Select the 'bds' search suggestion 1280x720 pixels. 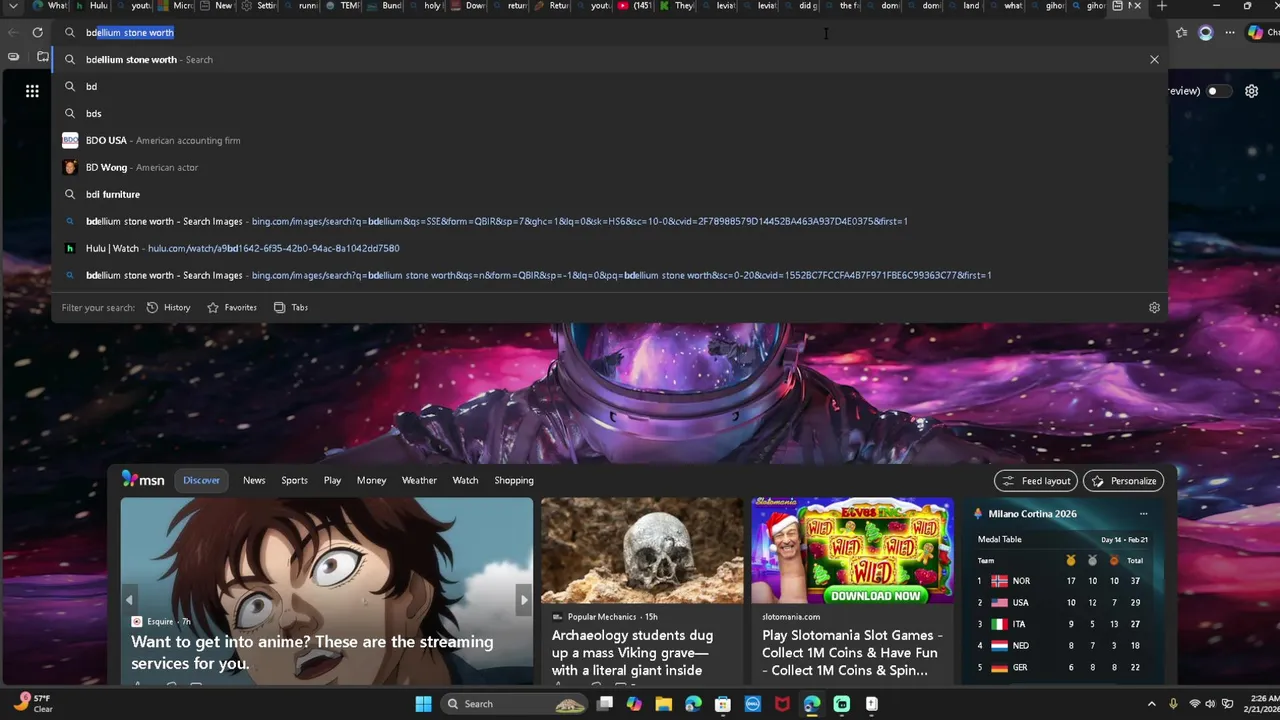(609, 113)
